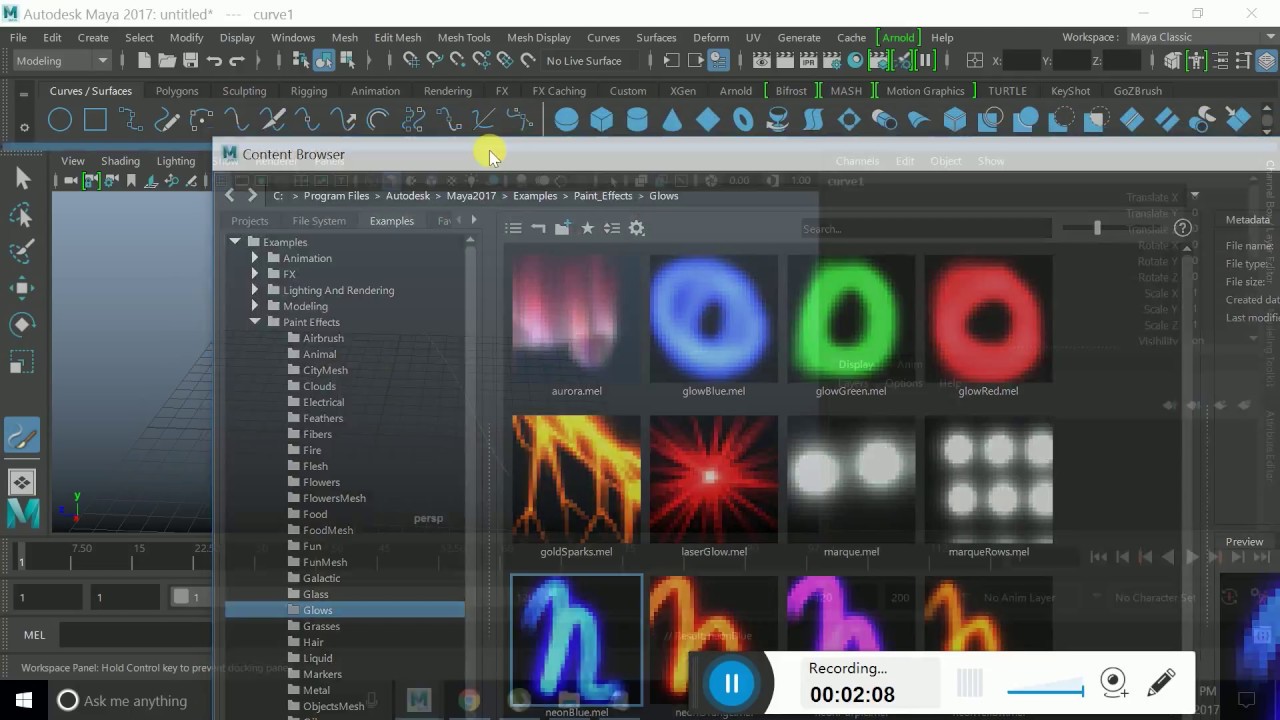
Task: Select the Paint Effects brush tool
Action: coord(22,436)
